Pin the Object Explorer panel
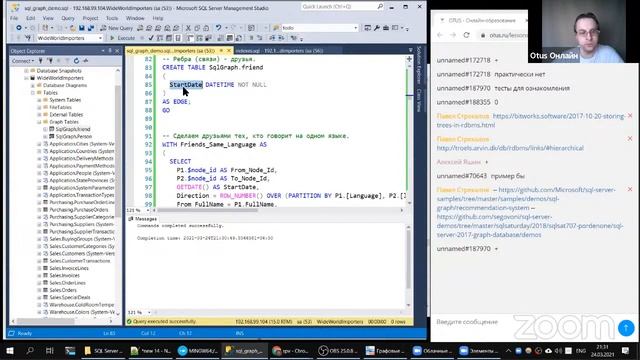Image resolution: width=640 pixels, height=360 pixels. [x=110, y=51]
